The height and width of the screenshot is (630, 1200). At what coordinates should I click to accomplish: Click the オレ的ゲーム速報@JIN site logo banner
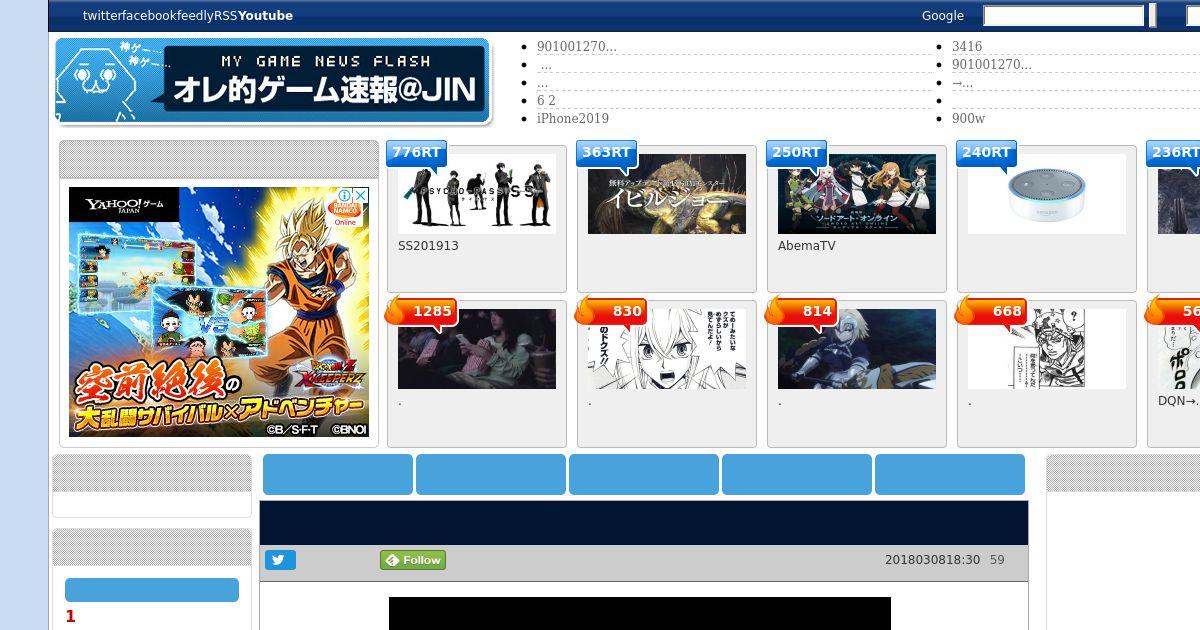tap(273, 81)
